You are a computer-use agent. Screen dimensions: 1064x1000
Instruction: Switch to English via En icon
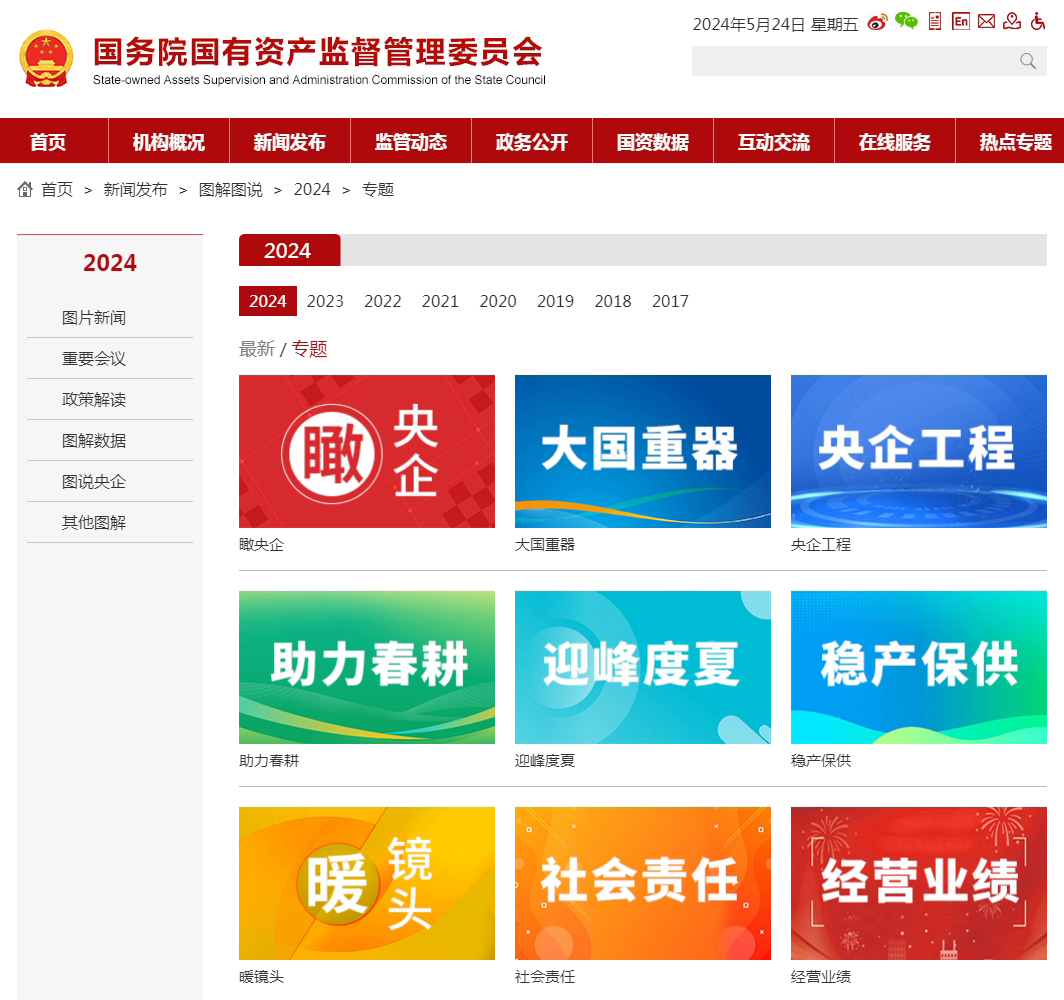coord(961,21)
